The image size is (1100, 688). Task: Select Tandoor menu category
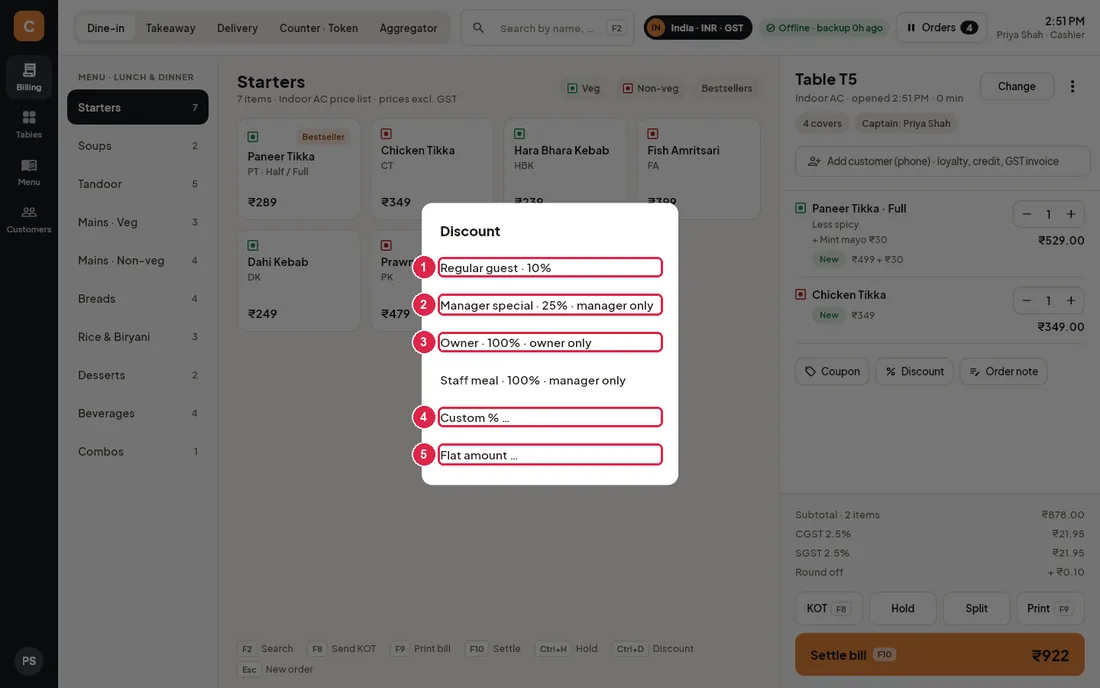tap(138, 184)
